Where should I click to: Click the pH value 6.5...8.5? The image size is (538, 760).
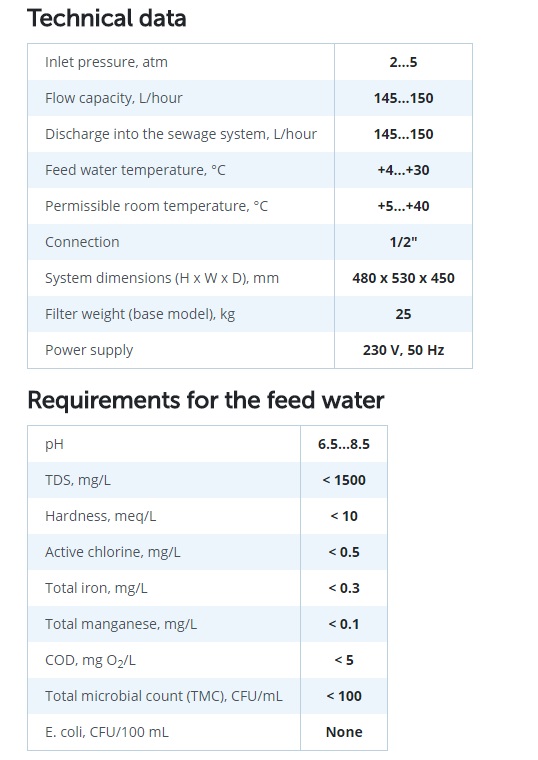point(344,444)
